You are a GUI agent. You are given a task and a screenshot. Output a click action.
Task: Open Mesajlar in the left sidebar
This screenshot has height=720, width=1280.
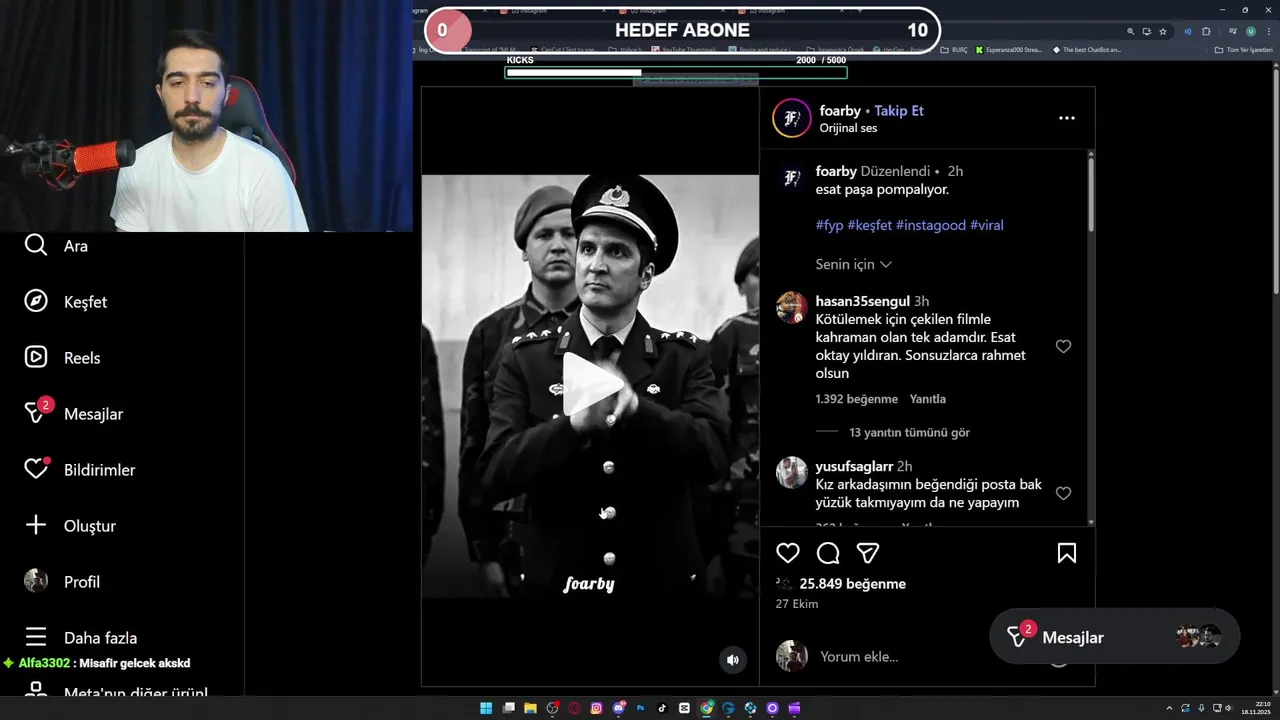73,414
